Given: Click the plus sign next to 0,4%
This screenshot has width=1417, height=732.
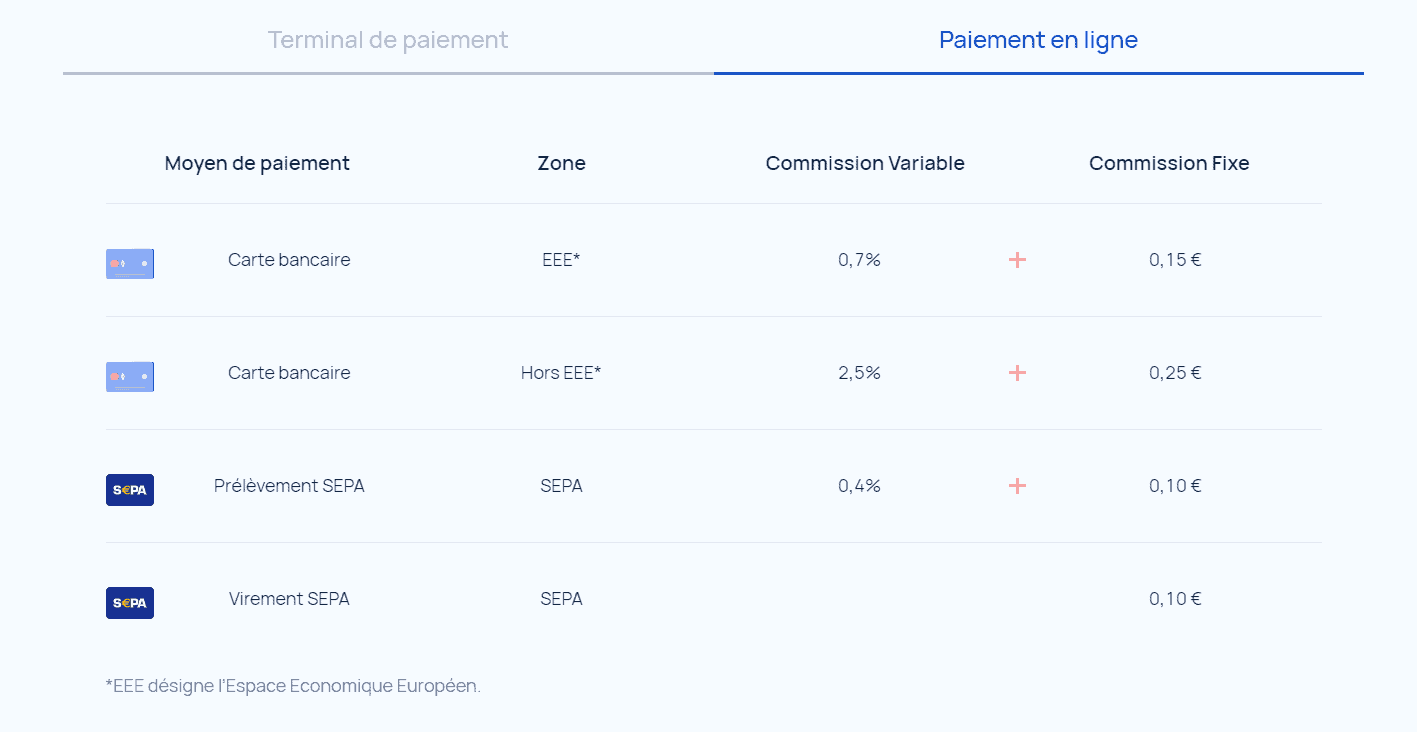Looking at the screenshot, I should (x=1017, y=486).
